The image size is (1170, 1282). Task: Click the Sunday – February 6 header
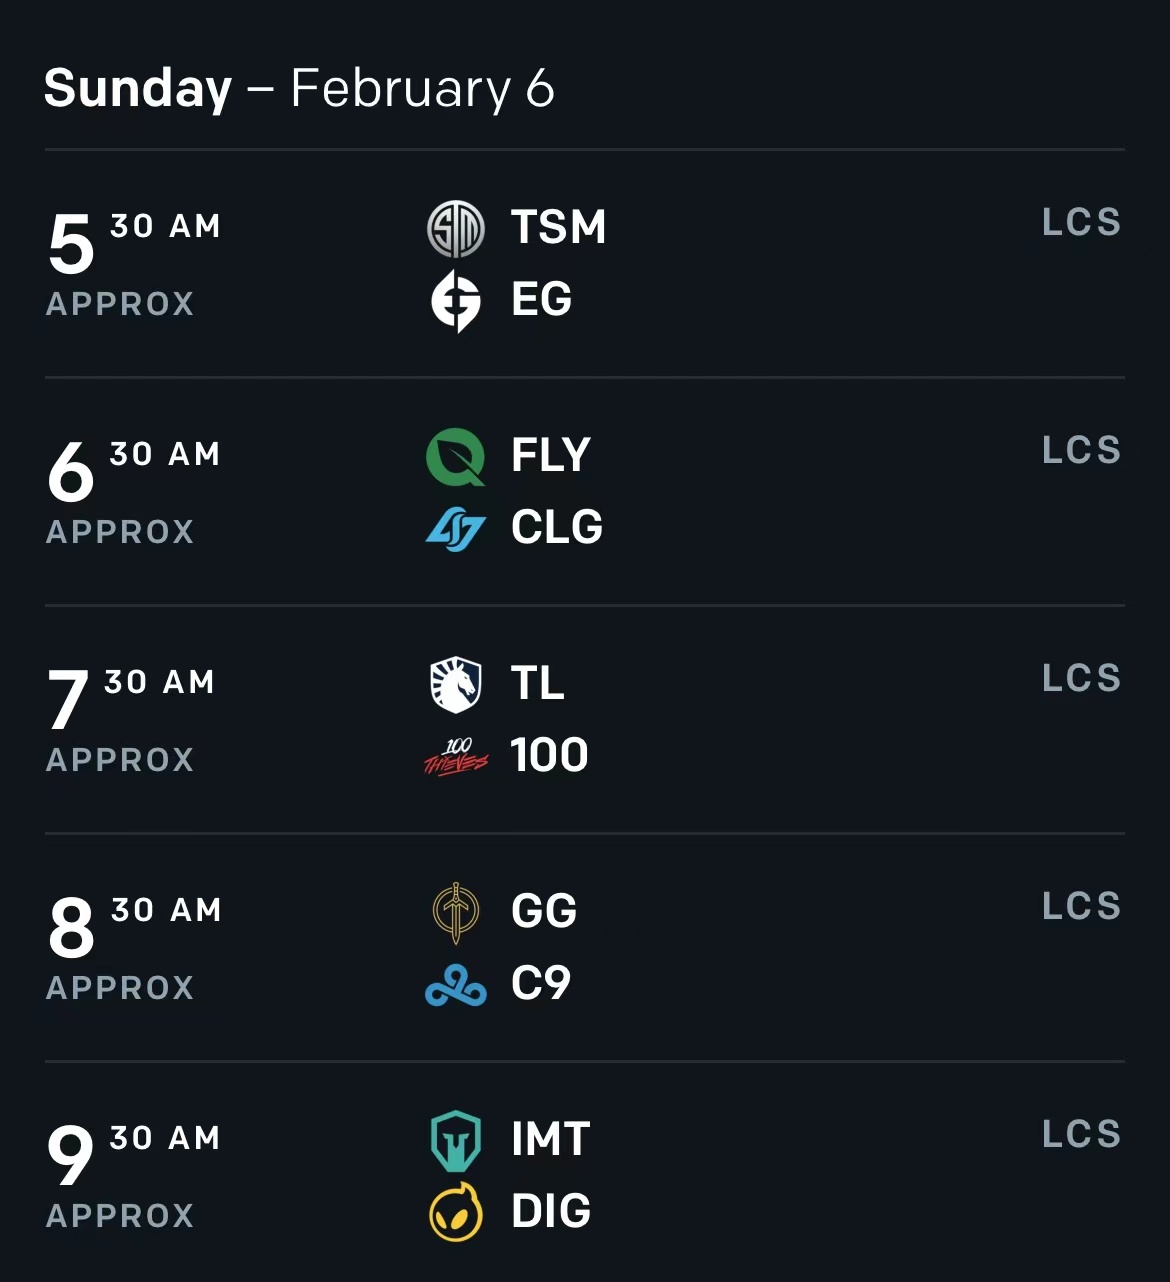coord(299,88)
